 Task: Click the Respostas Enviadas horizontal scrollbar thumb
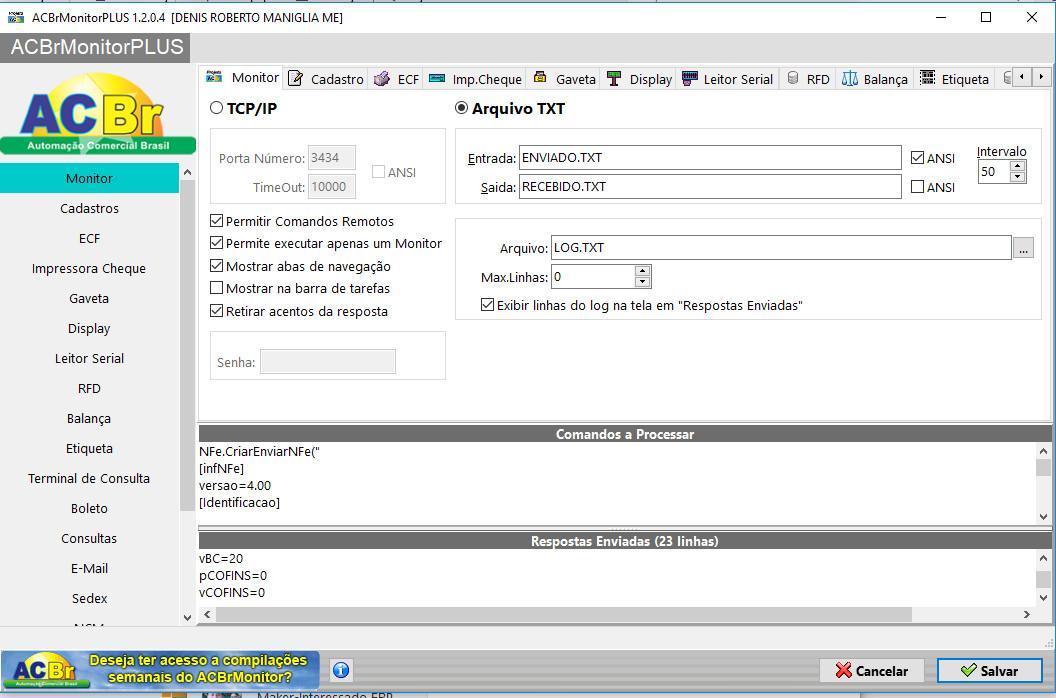564,614
